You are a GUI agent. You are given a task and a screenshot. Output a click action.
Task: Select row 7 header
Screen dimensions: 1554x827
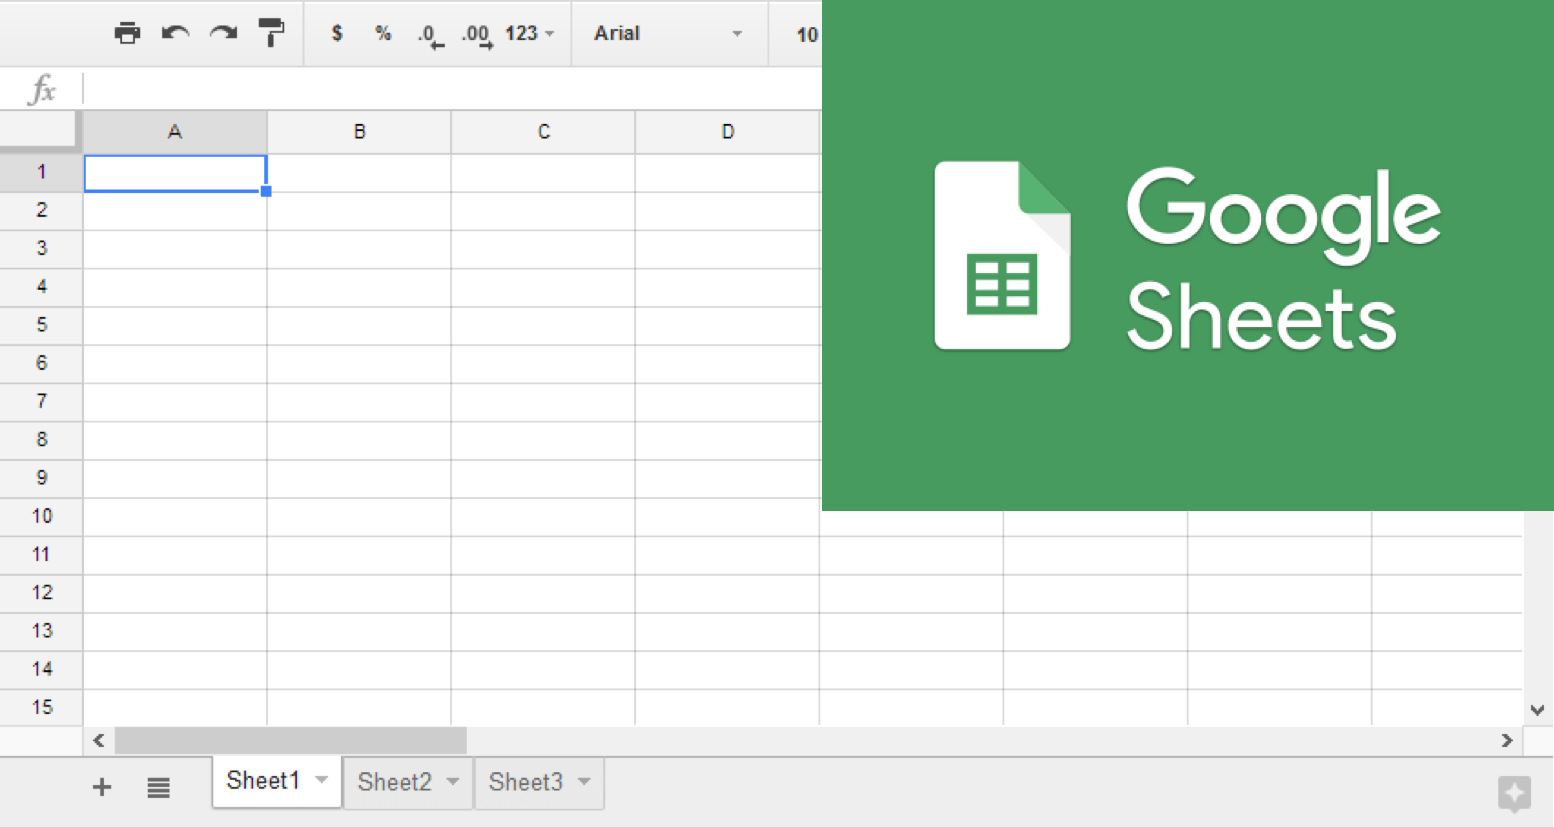pos(41,401)
